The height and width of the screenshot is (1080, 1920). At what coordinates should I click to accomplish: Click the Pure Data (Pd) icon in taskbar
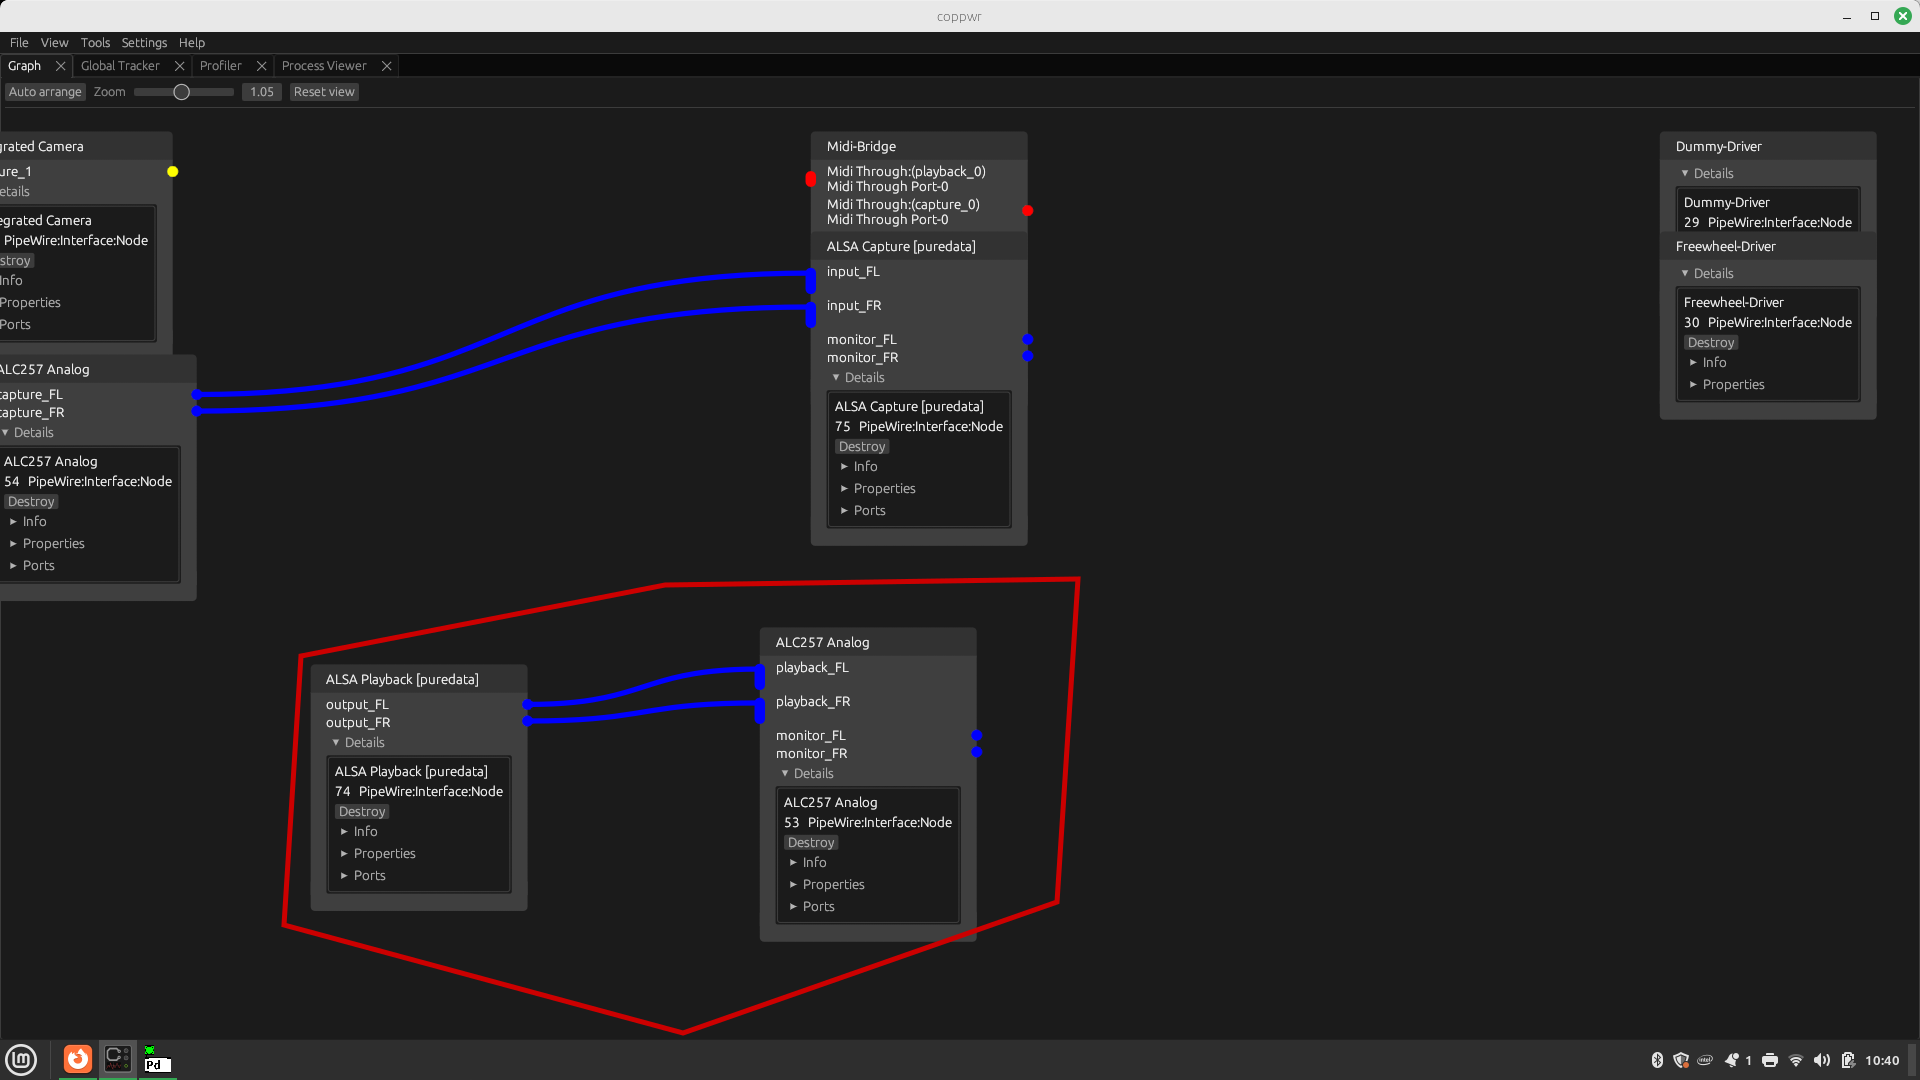coord(156,1059)
